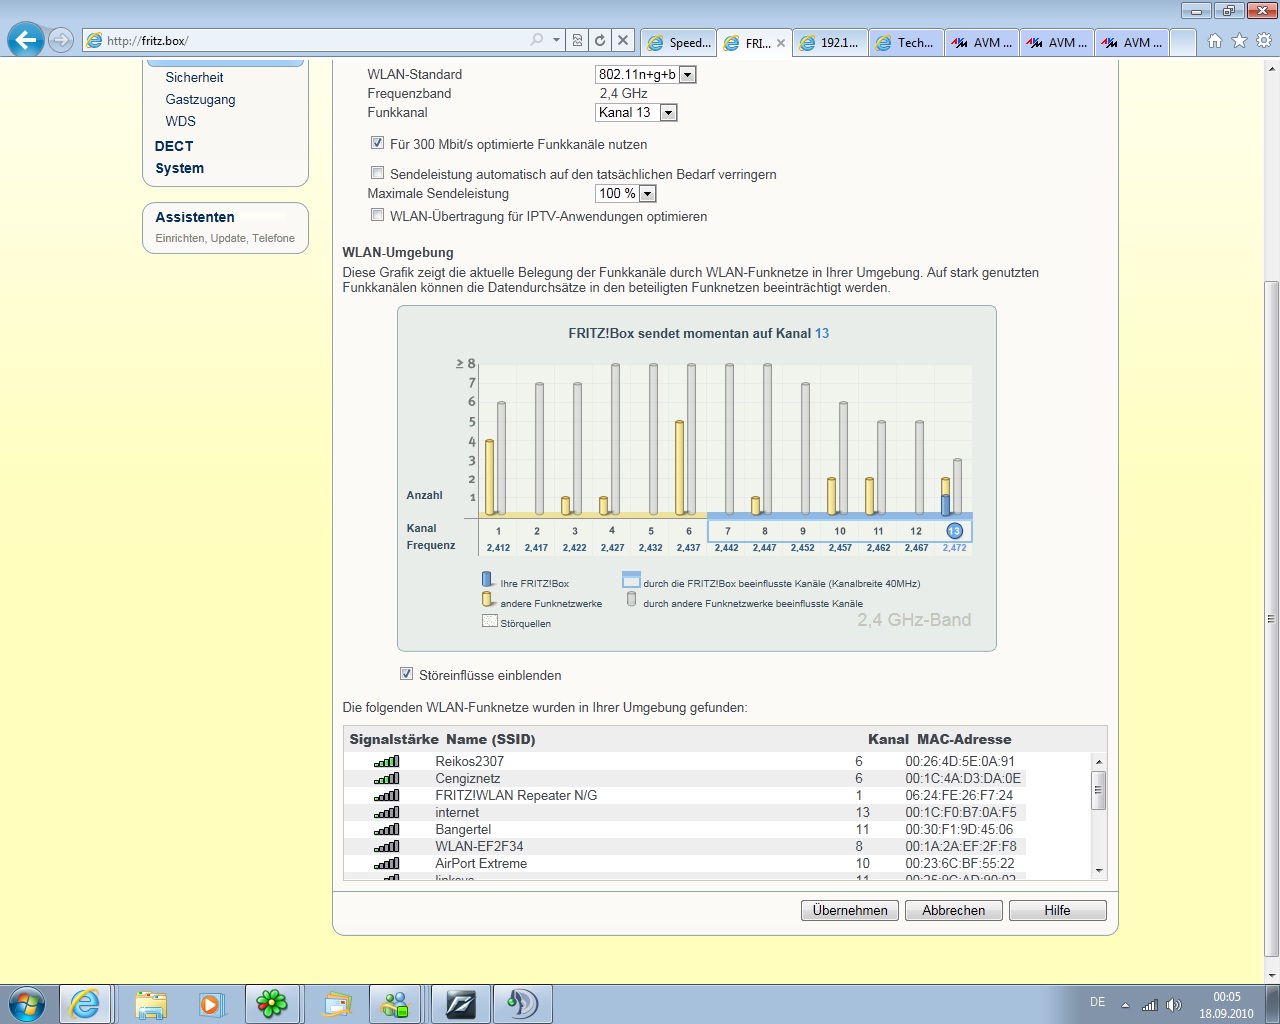Click MAC address 00:1C:F0:B7:0A:F5
Viewport: 1280px width, 1024px height.
961,812
